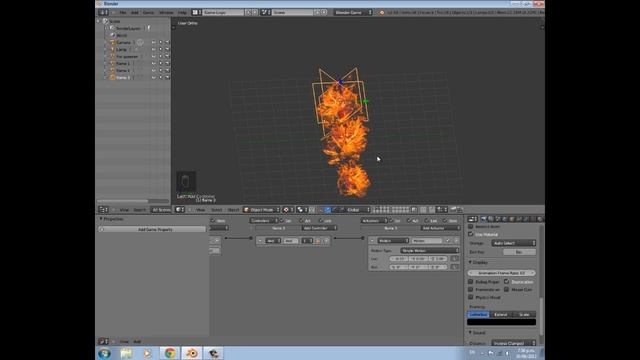Toggle render camera icon for Camera row
Viewport: 640px width, 360px height.
(167, 42)
